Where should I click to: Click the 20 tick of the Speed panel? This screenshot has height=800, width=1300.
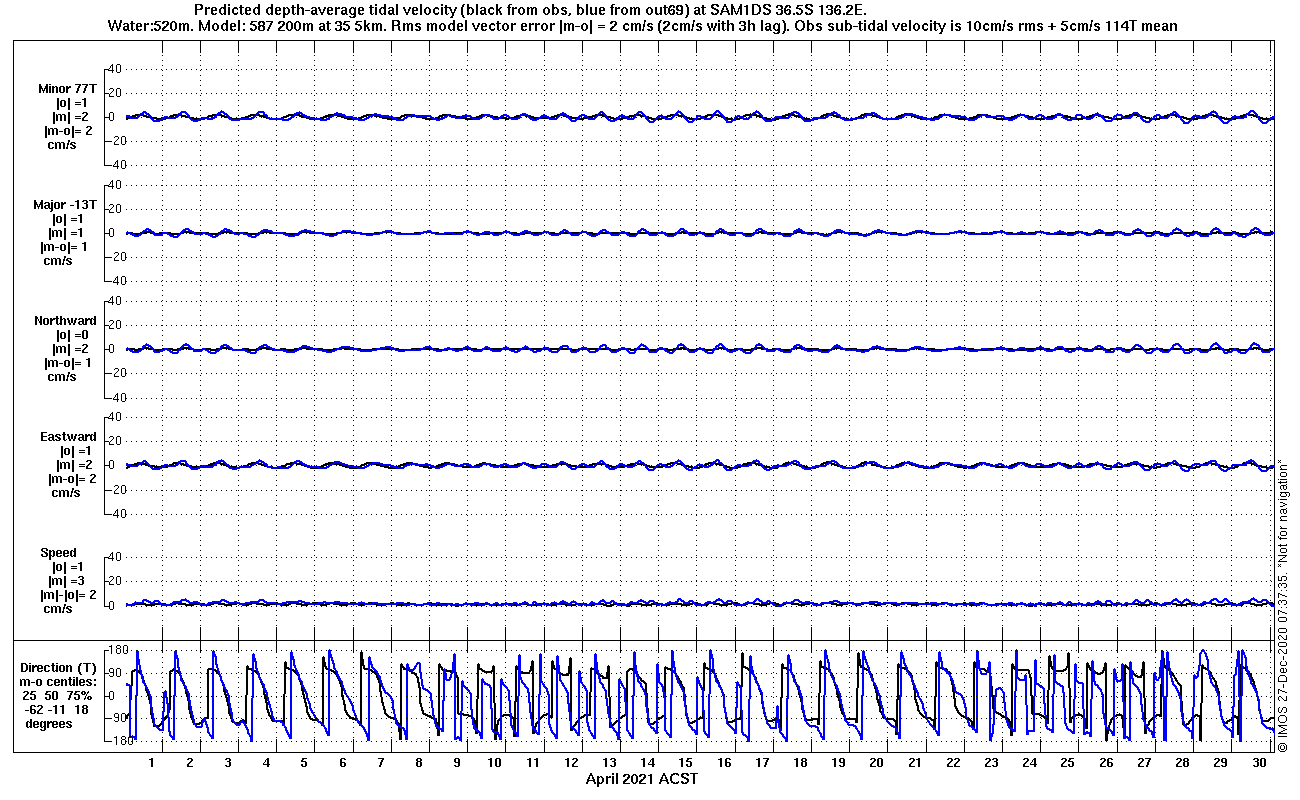[113, 581]
